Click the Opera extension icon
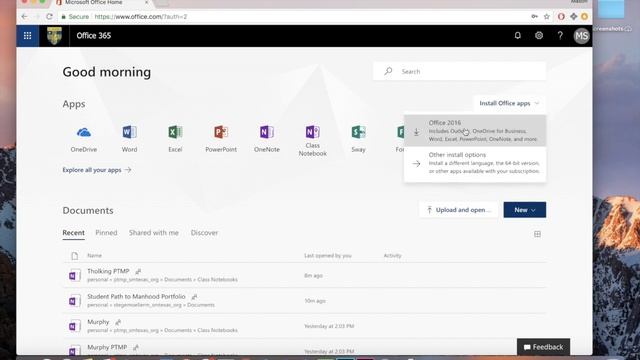Image resolution: width=640 pixels, height=360 pixels. coord(561,17)
